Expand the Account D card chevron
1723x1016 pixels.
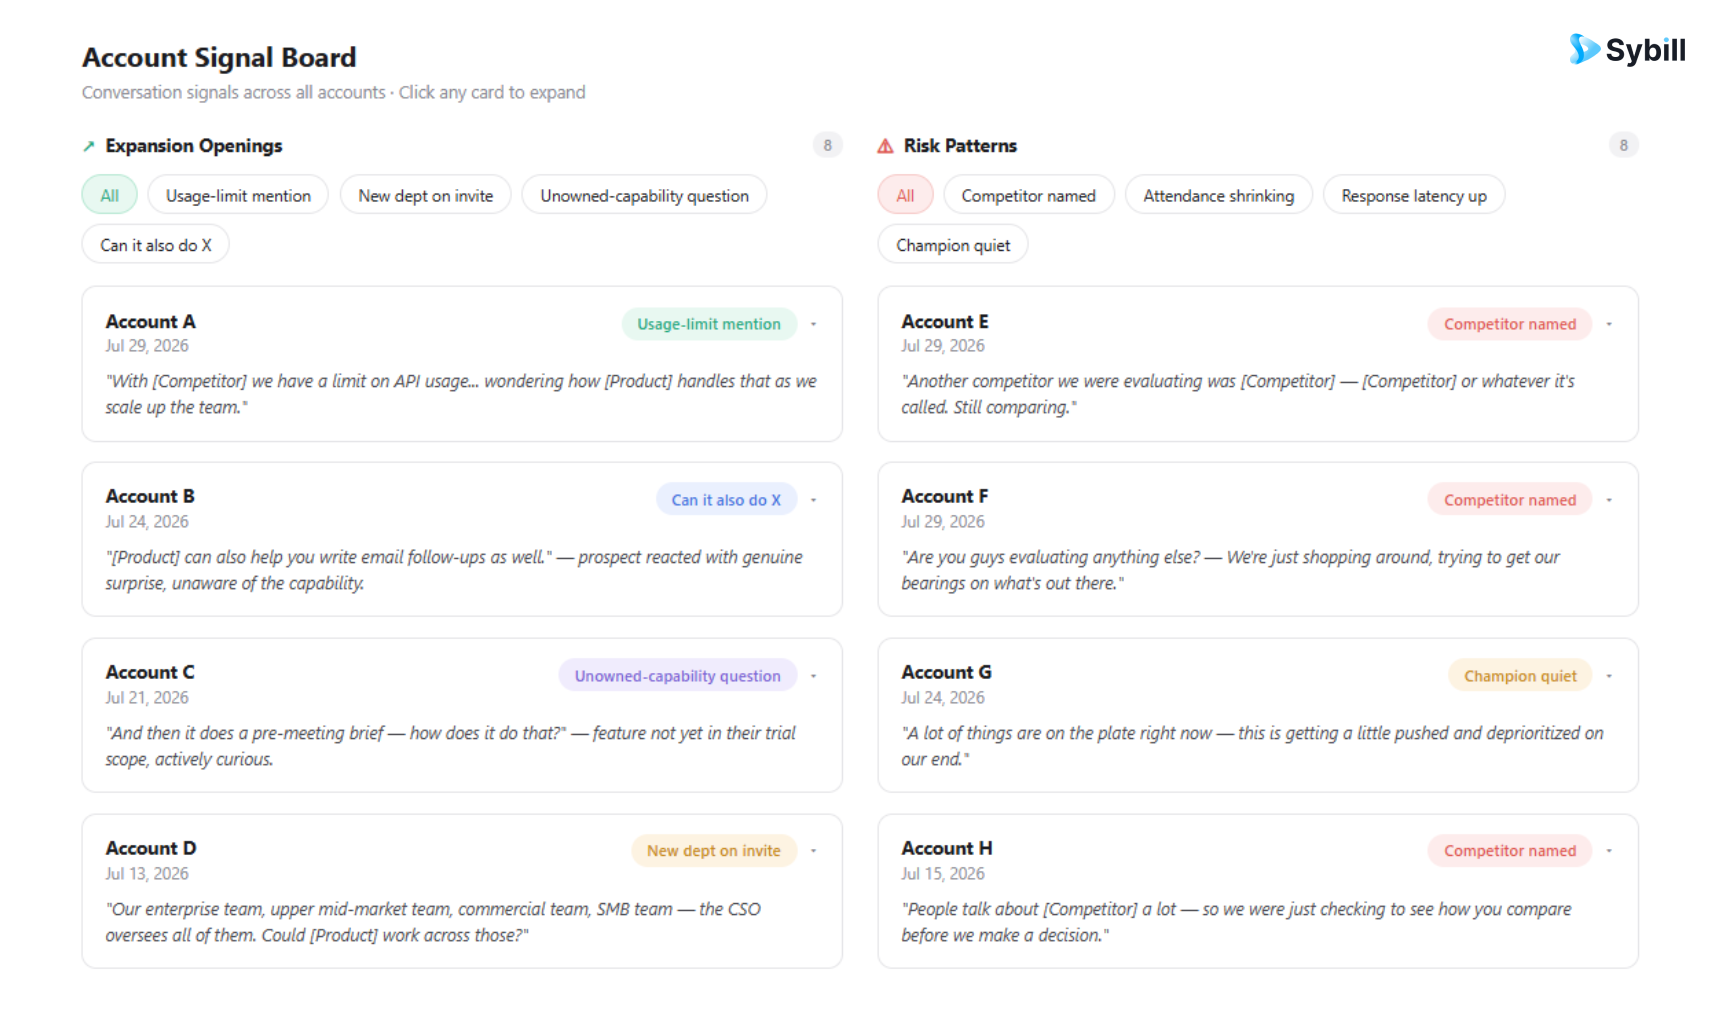click(813, 851)
